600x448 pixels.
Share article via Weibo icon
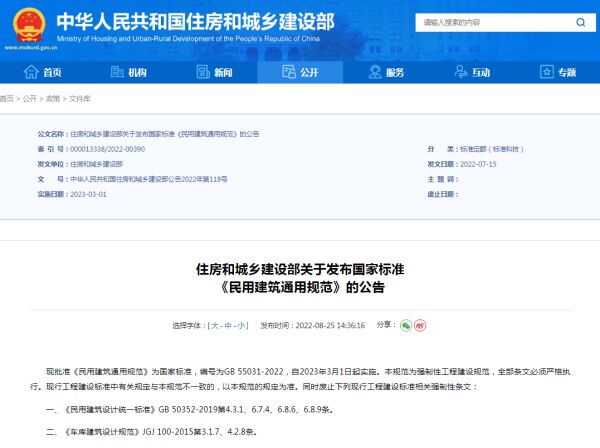420,325
